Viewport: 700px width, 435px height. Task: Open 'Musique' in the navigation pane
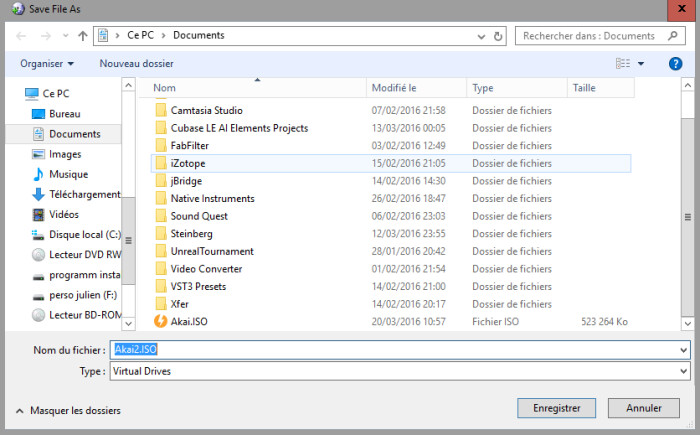[68, 174]
